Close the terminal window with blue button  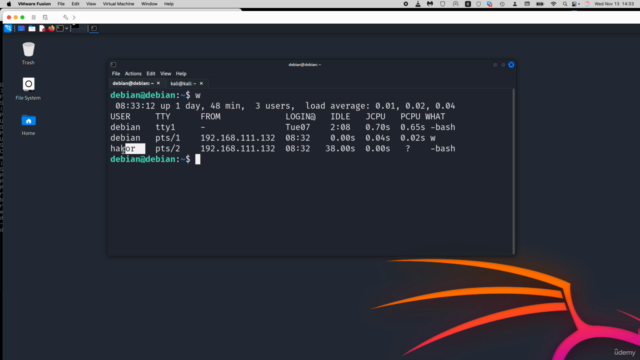511,64
